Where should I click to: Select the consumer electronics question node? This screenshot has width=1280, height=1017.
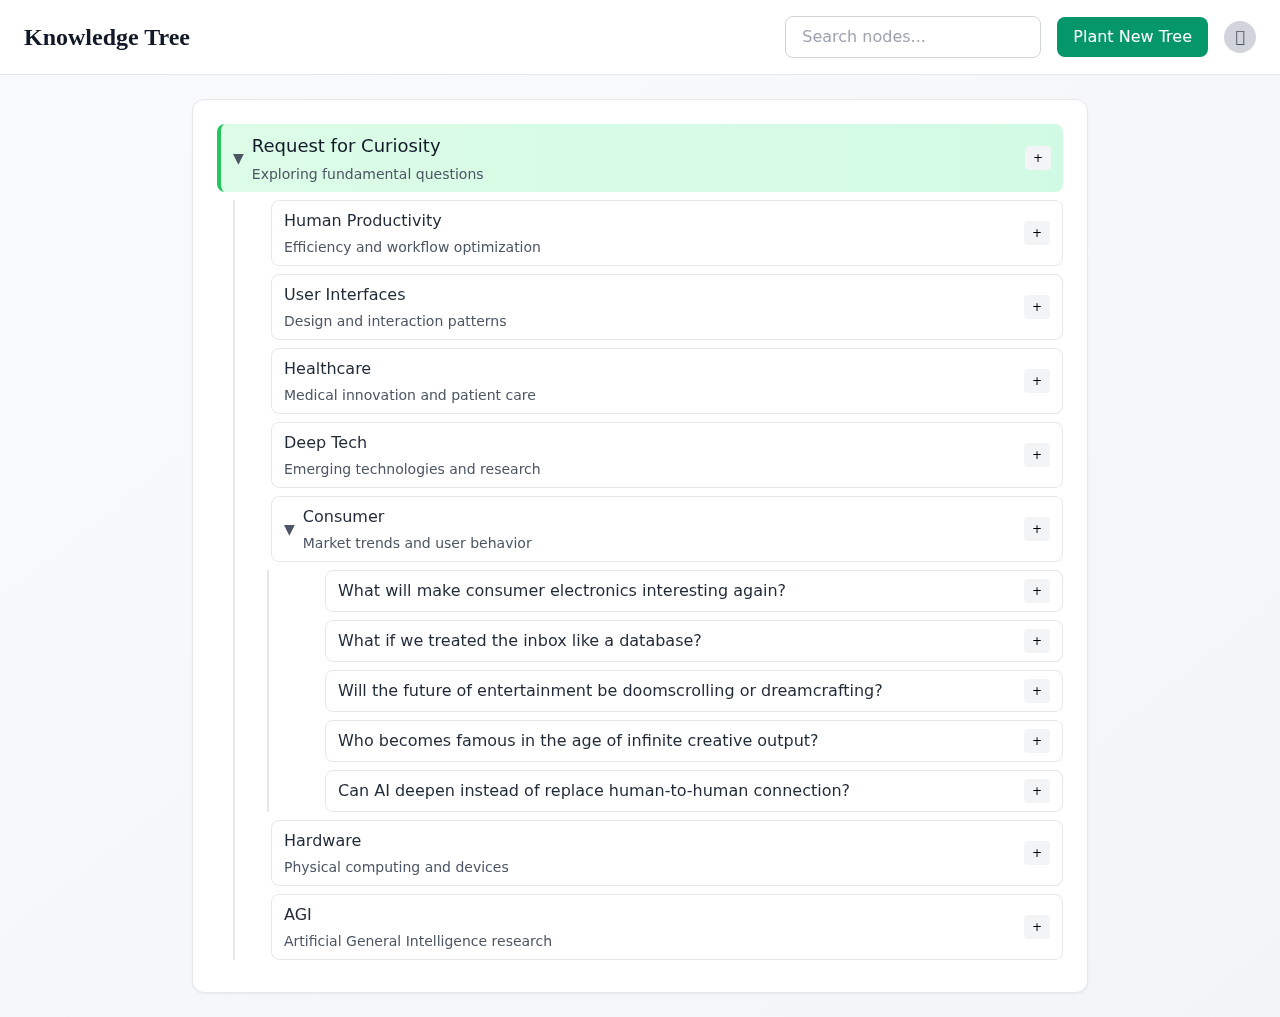(561, 590)
